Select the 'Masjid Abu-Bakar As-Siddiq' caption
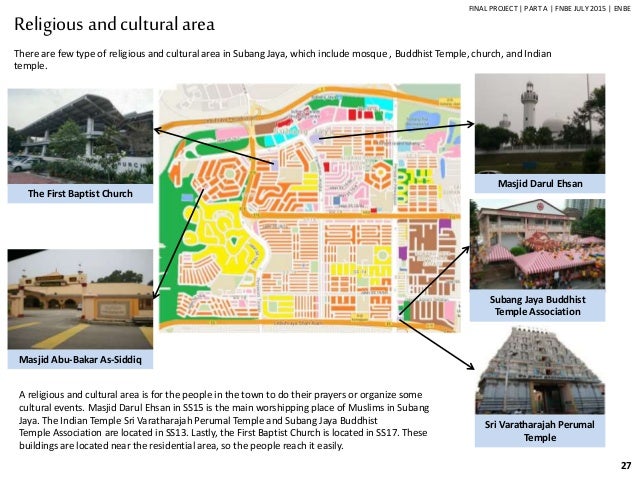The width and height of the screenshot is (638, 479). 80,359
